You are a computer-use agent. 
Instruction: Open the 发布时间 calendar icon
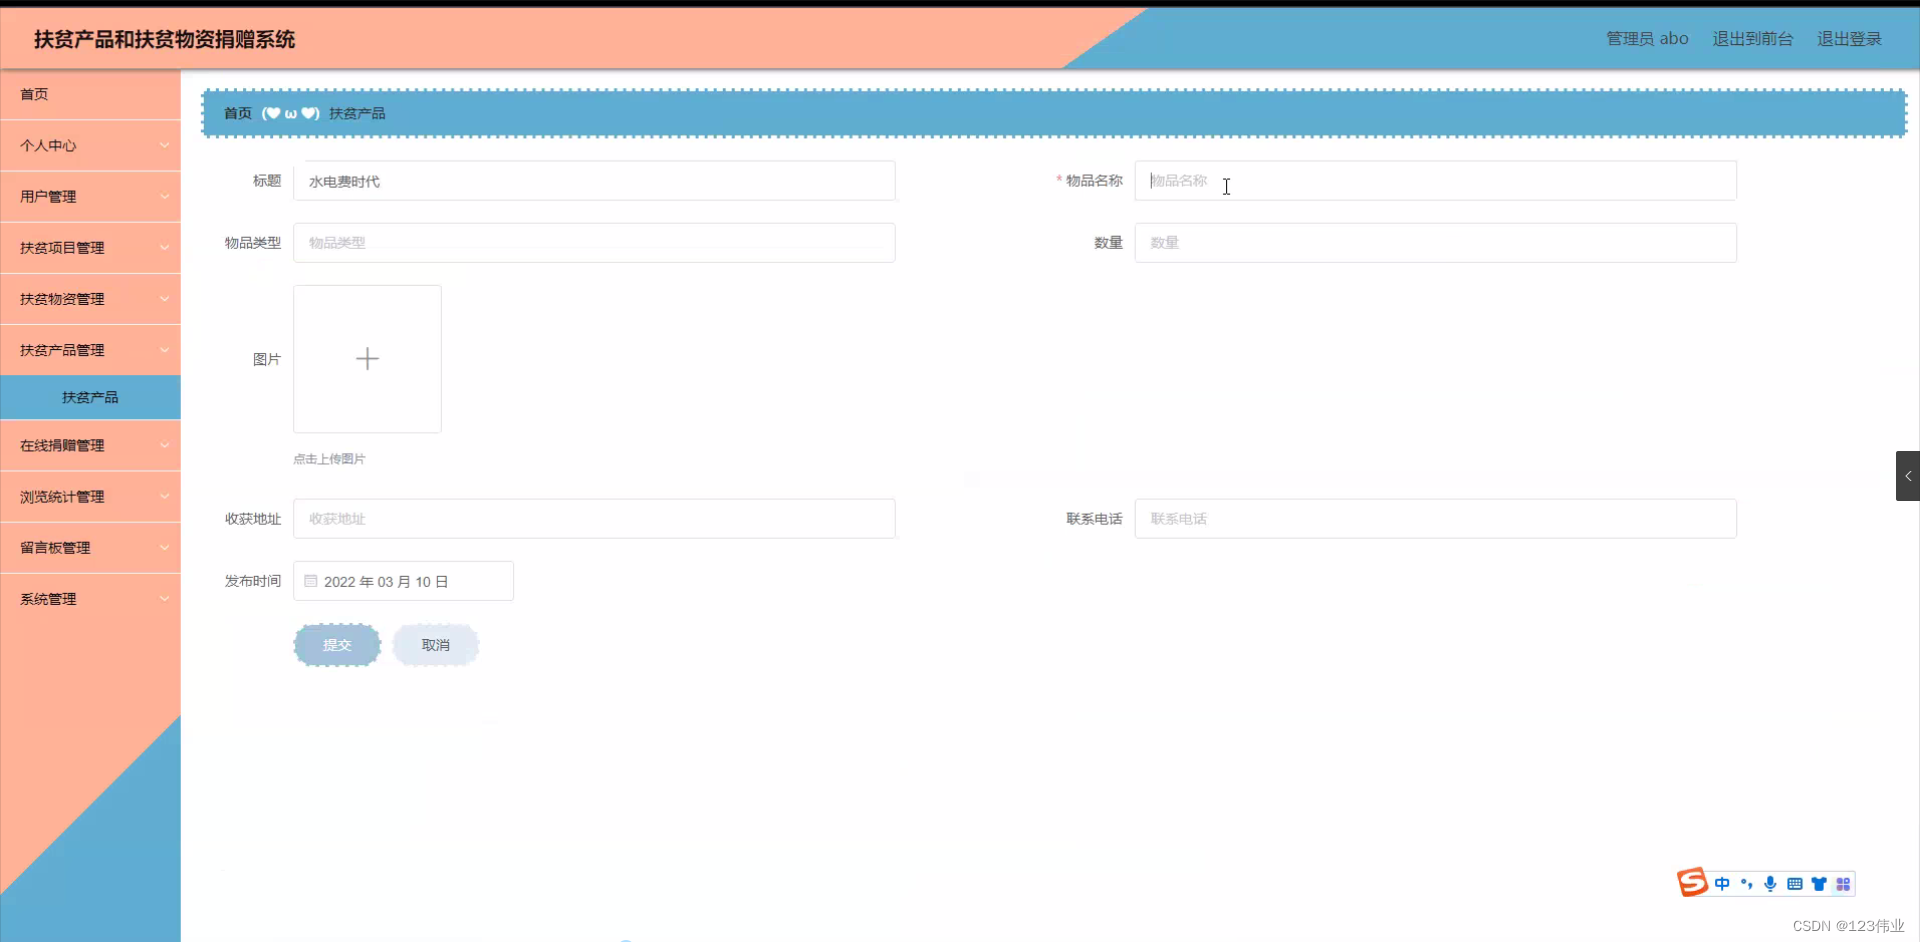pyautogui.click(x=310, y=580)
